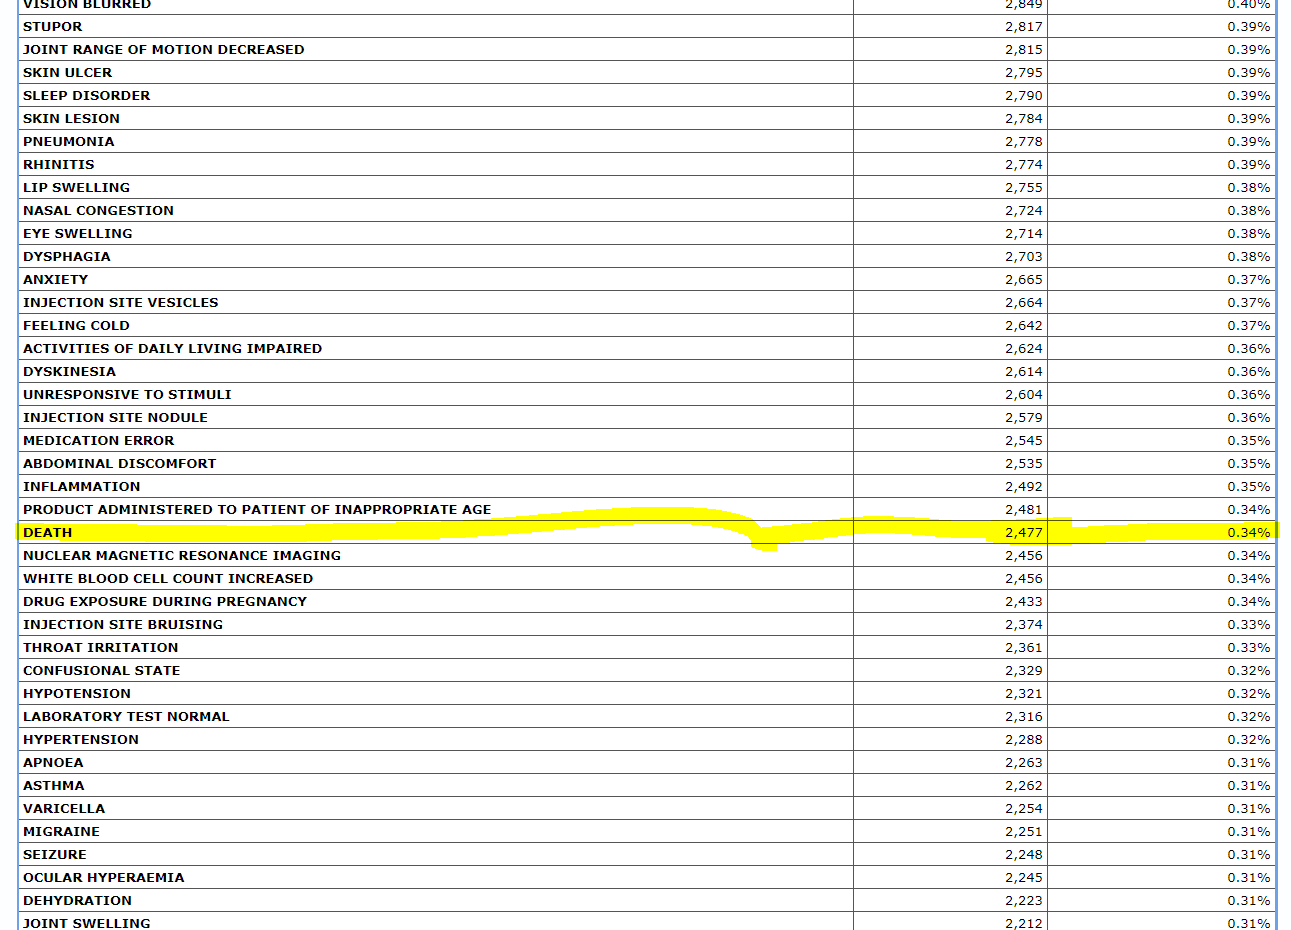This screenshot has height=930, width=1291.
Task: Click NUCLEAR MAGNETIC RESONANCE IMAGING label
Action: click(182, 556)
